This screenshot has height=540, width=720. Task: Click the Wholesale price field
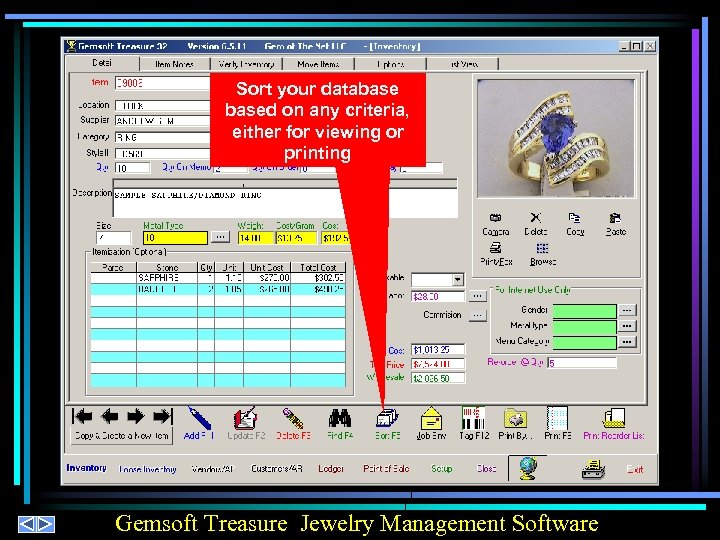438,378
